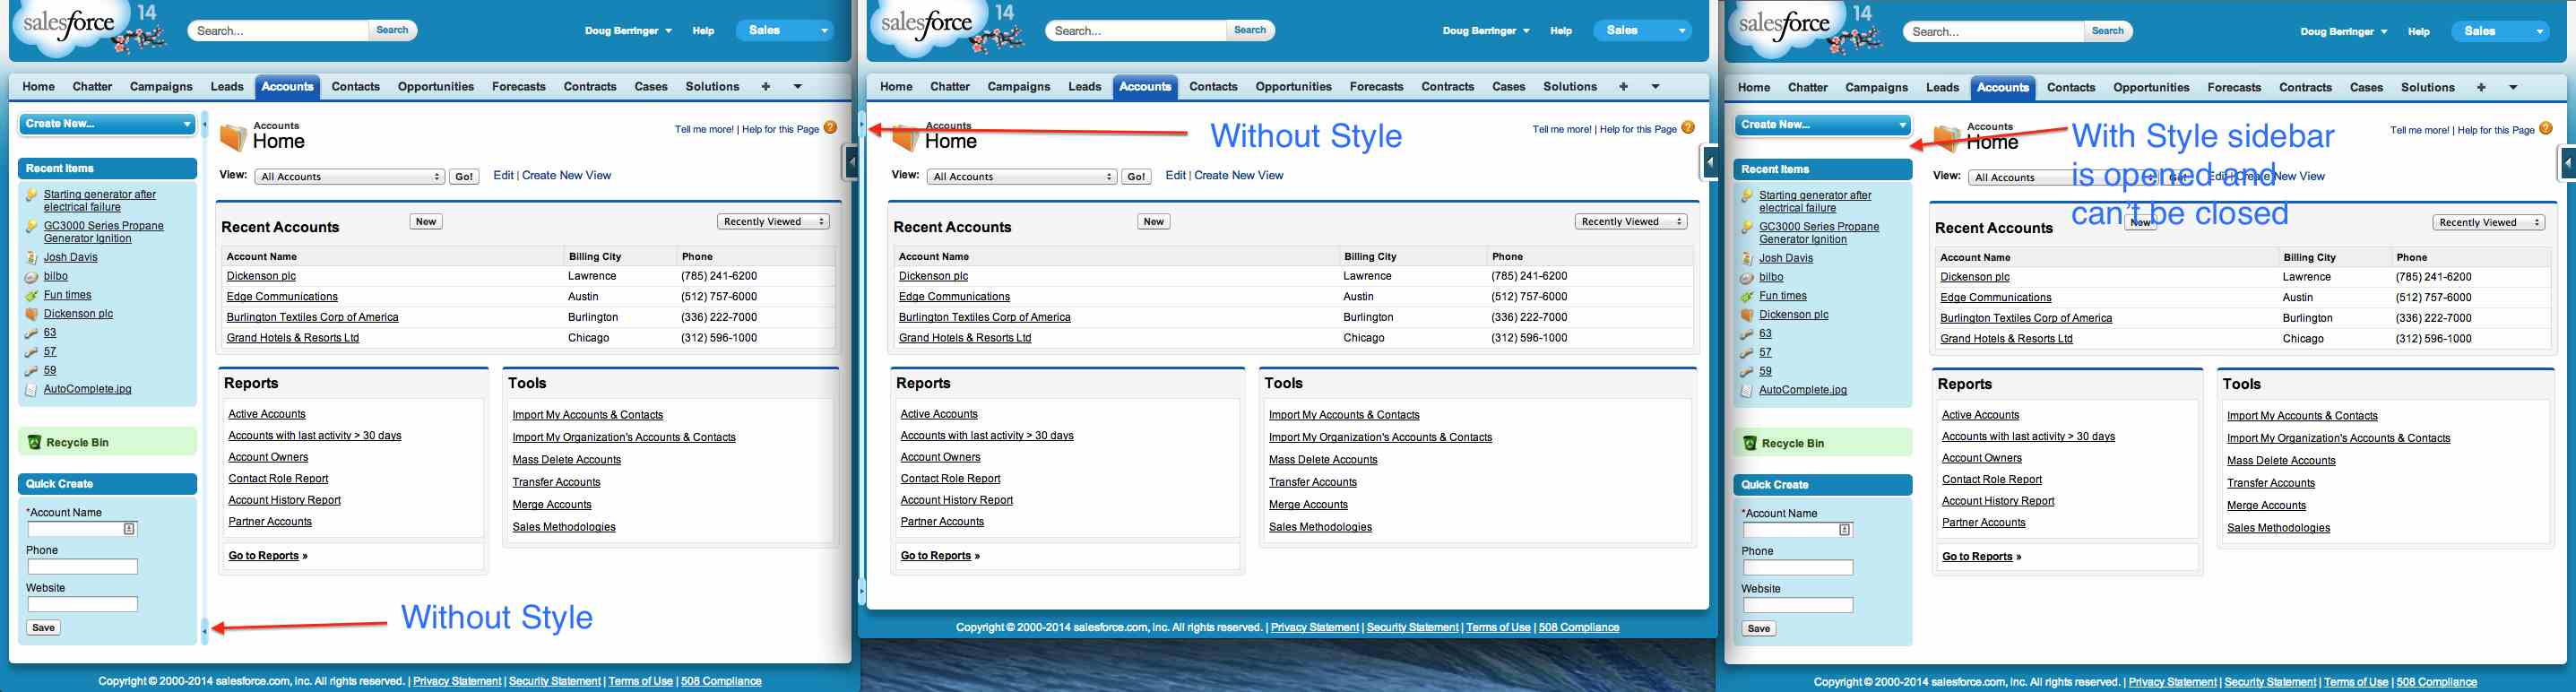Image resolution: width=2576 pixels, height=692 pixels.
Task: Click the lookup icon beside Account Name, right screenshot
Action: coord(1845,530)
